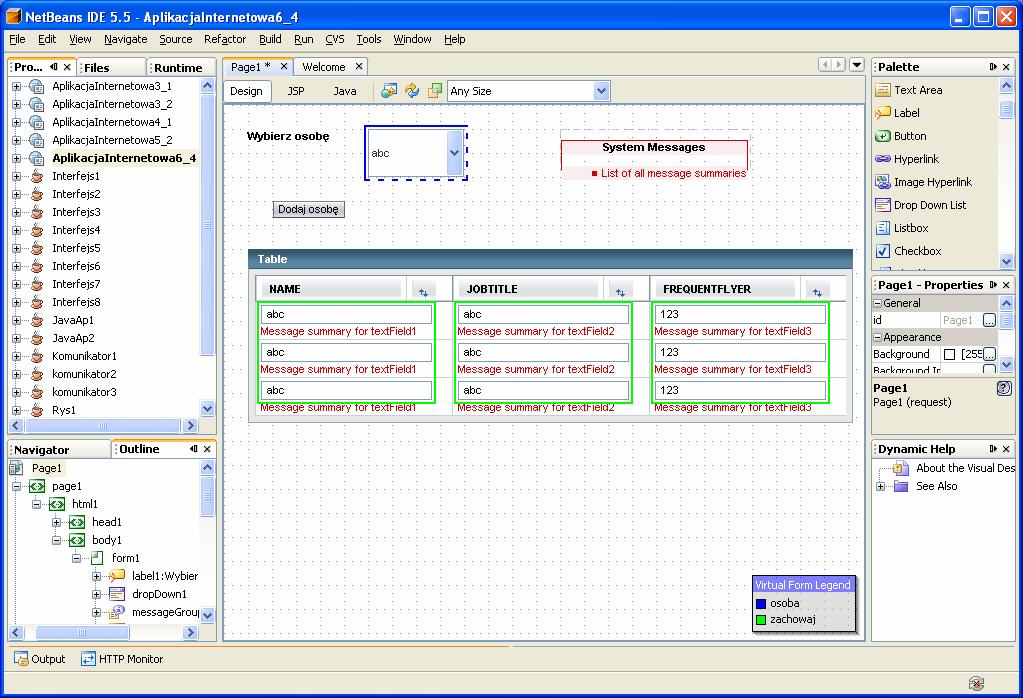Open the Output window icon
Viewport: 1023px width, 698px height.
(x=21, y=659)
